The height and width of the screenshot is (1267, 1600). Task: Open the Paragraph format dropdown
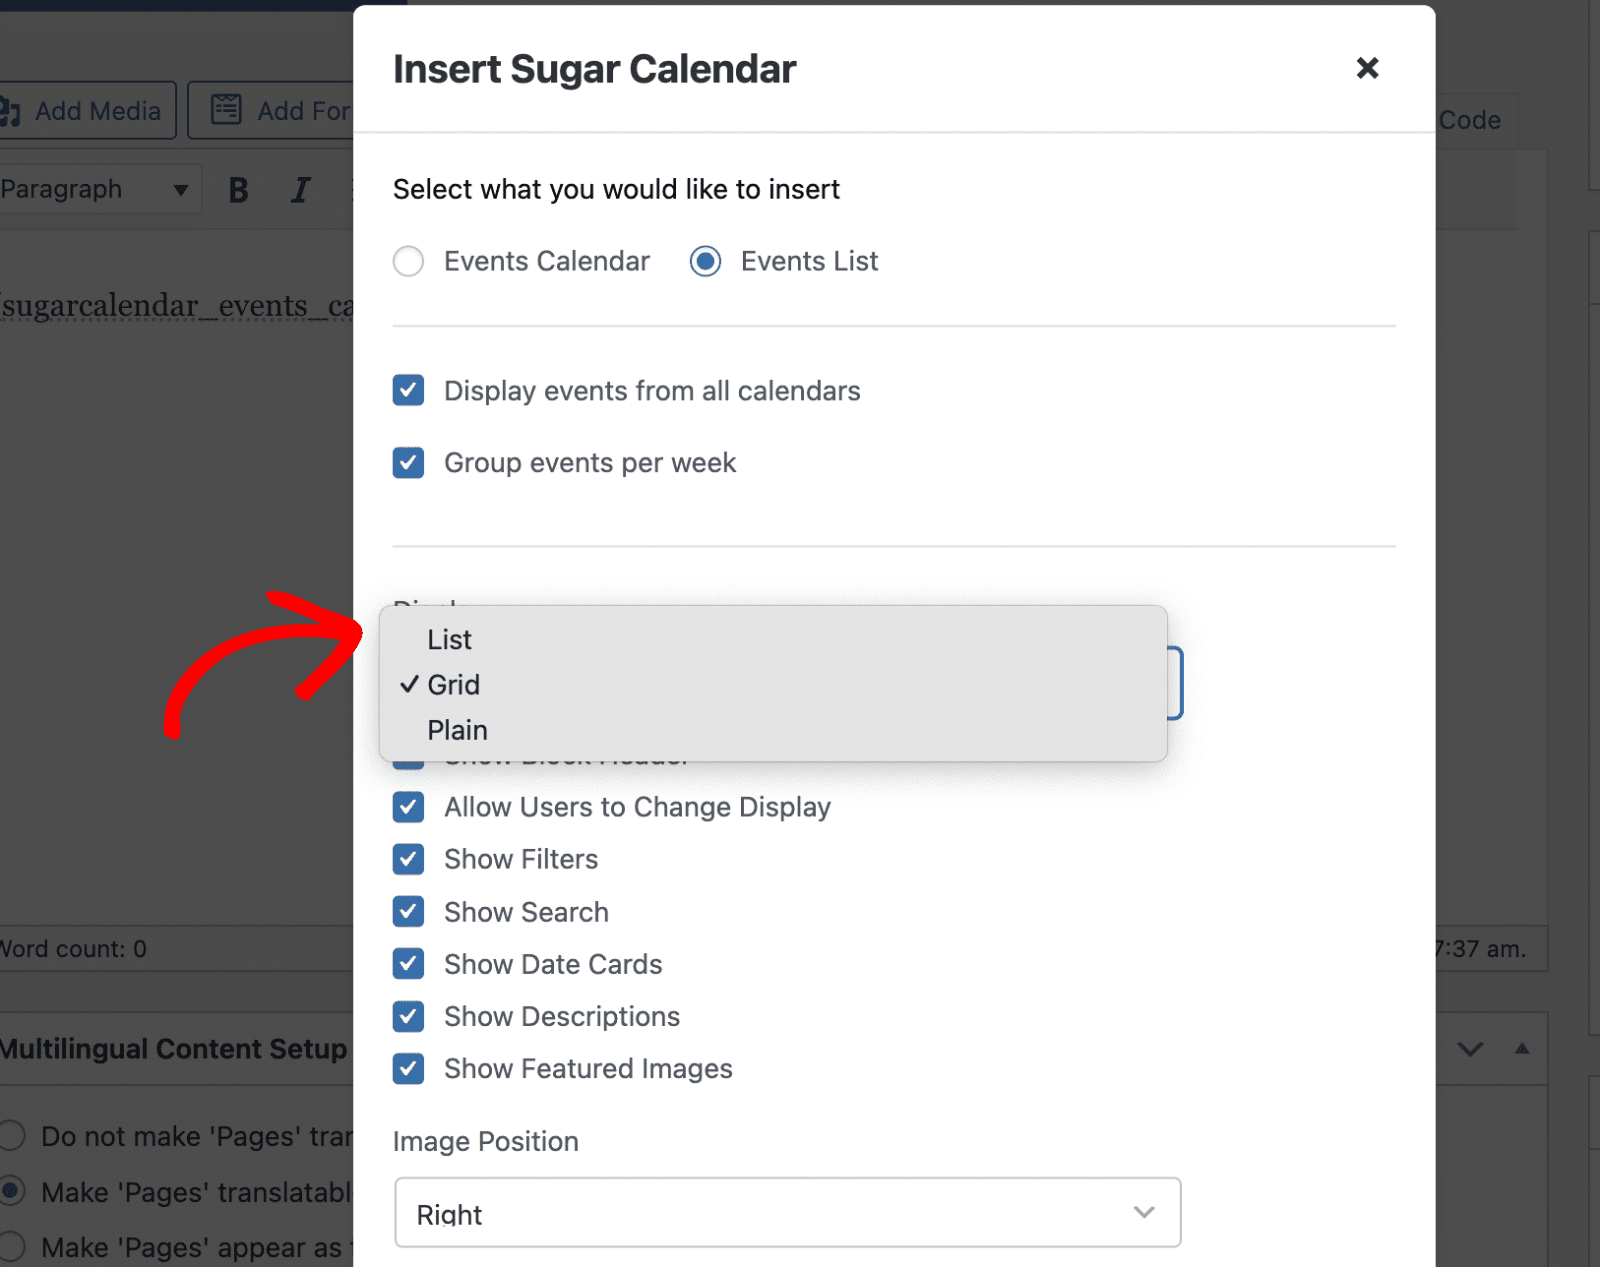click(x=95, y=190)
